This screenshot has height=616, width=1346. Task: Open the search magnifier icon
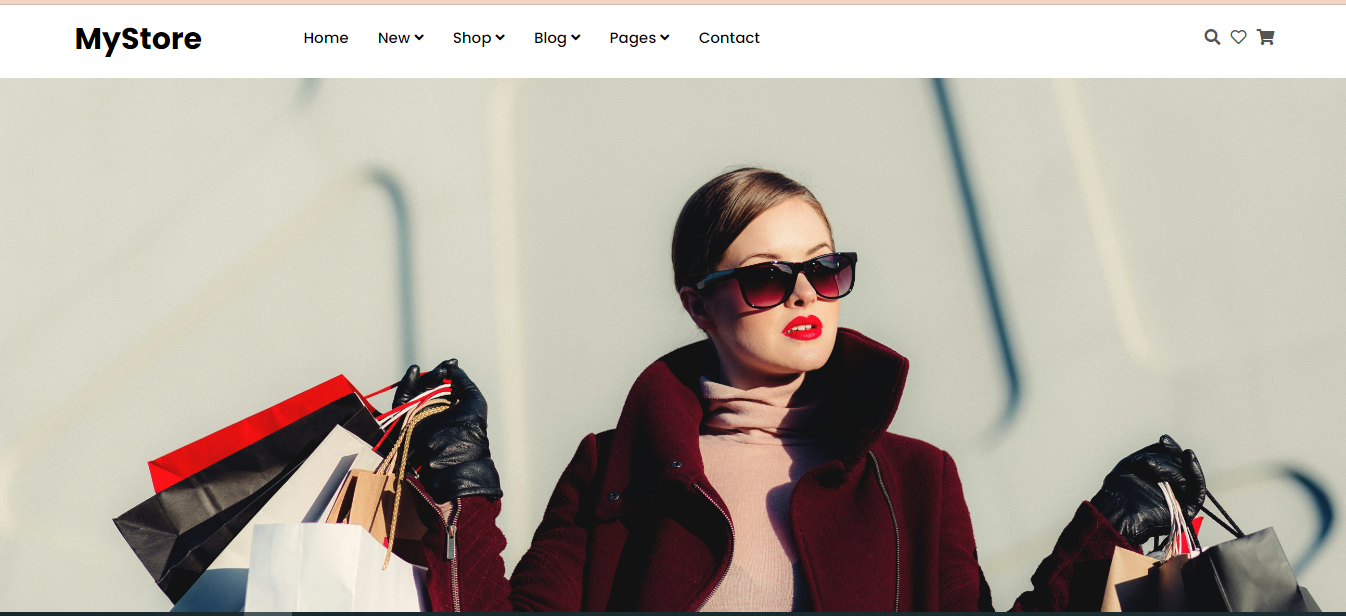click(1212, 37)
